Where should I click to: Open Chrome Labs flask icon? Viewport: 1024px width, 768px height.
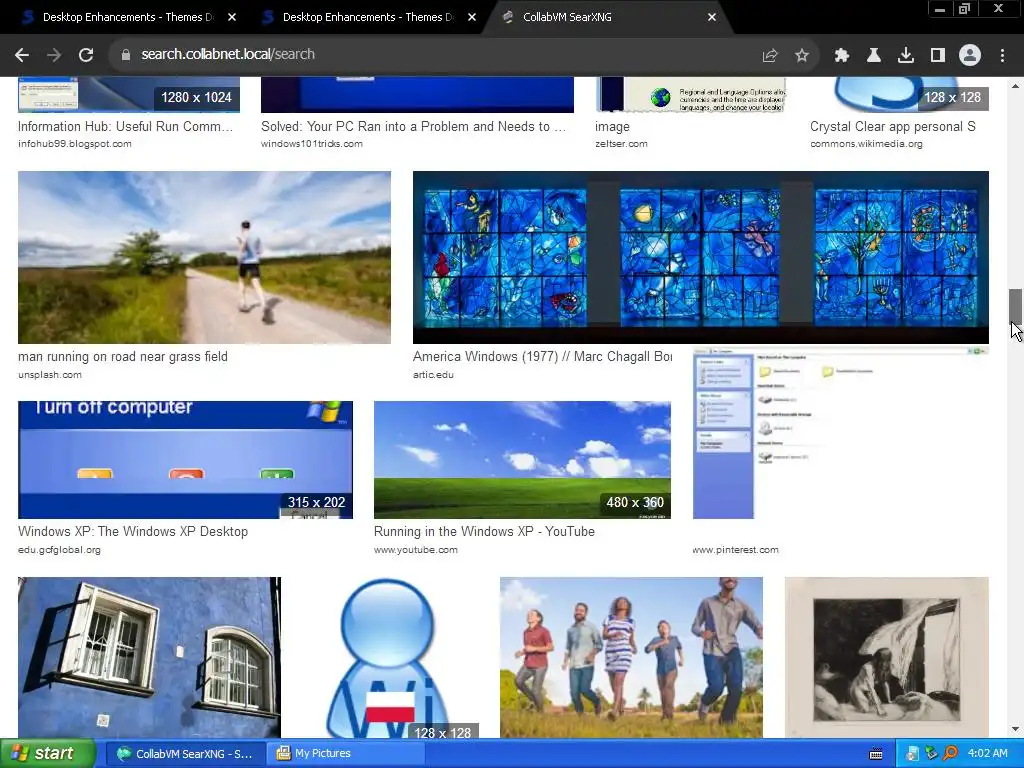[874, 56]
